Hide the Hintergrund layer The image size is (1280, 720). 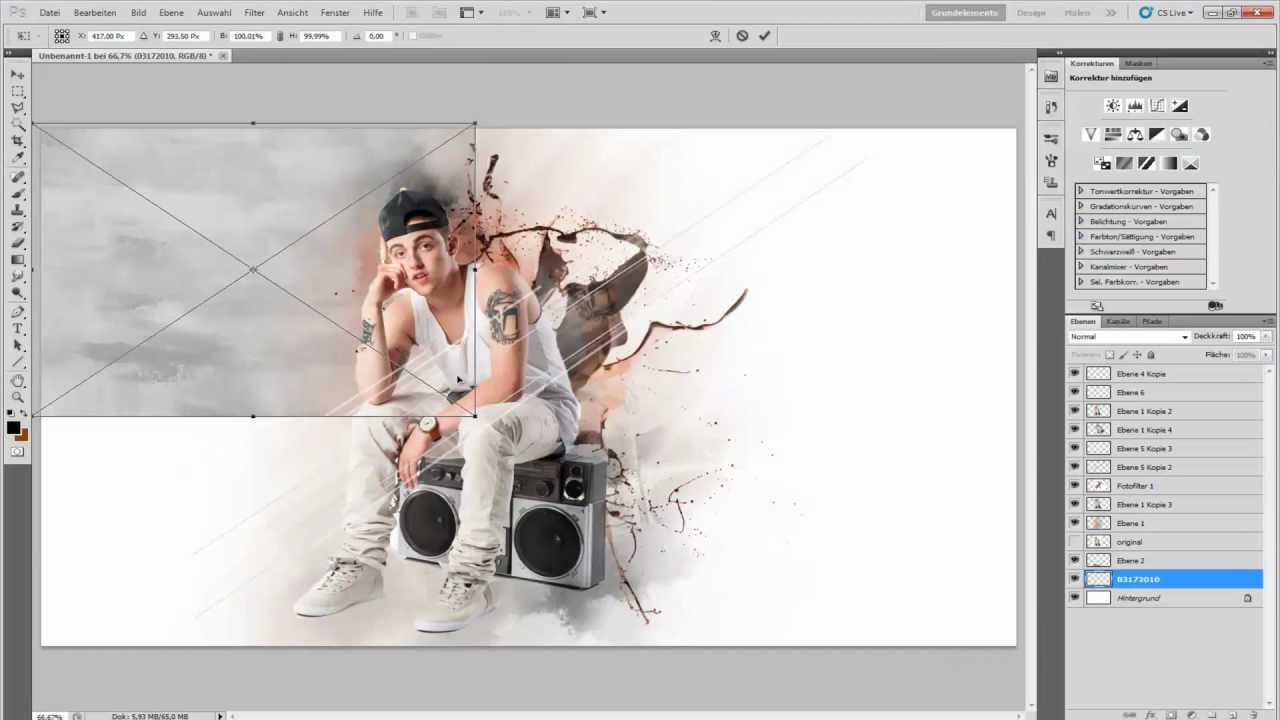pyautogui.click(x=1074, y=598)
